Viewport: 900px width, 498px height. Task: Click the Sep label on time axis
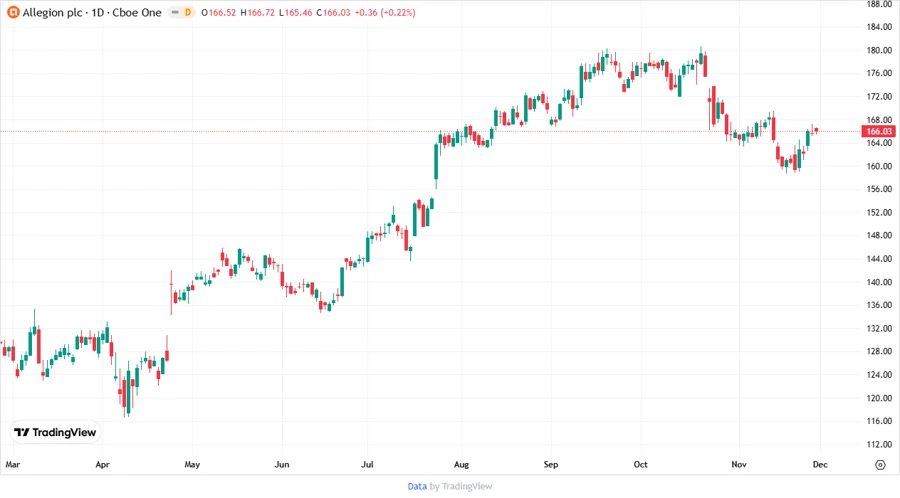(551, 464)
